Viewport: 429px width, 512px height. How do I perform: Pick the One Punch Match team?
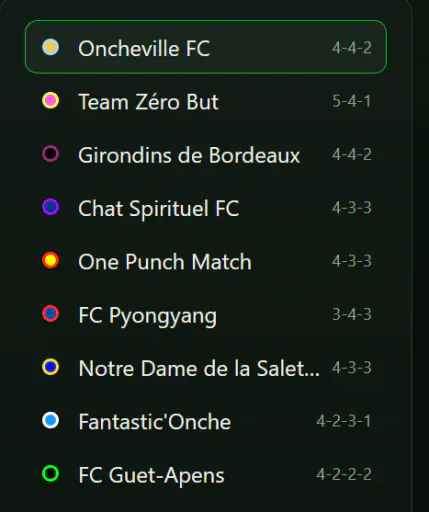point(206,260)
